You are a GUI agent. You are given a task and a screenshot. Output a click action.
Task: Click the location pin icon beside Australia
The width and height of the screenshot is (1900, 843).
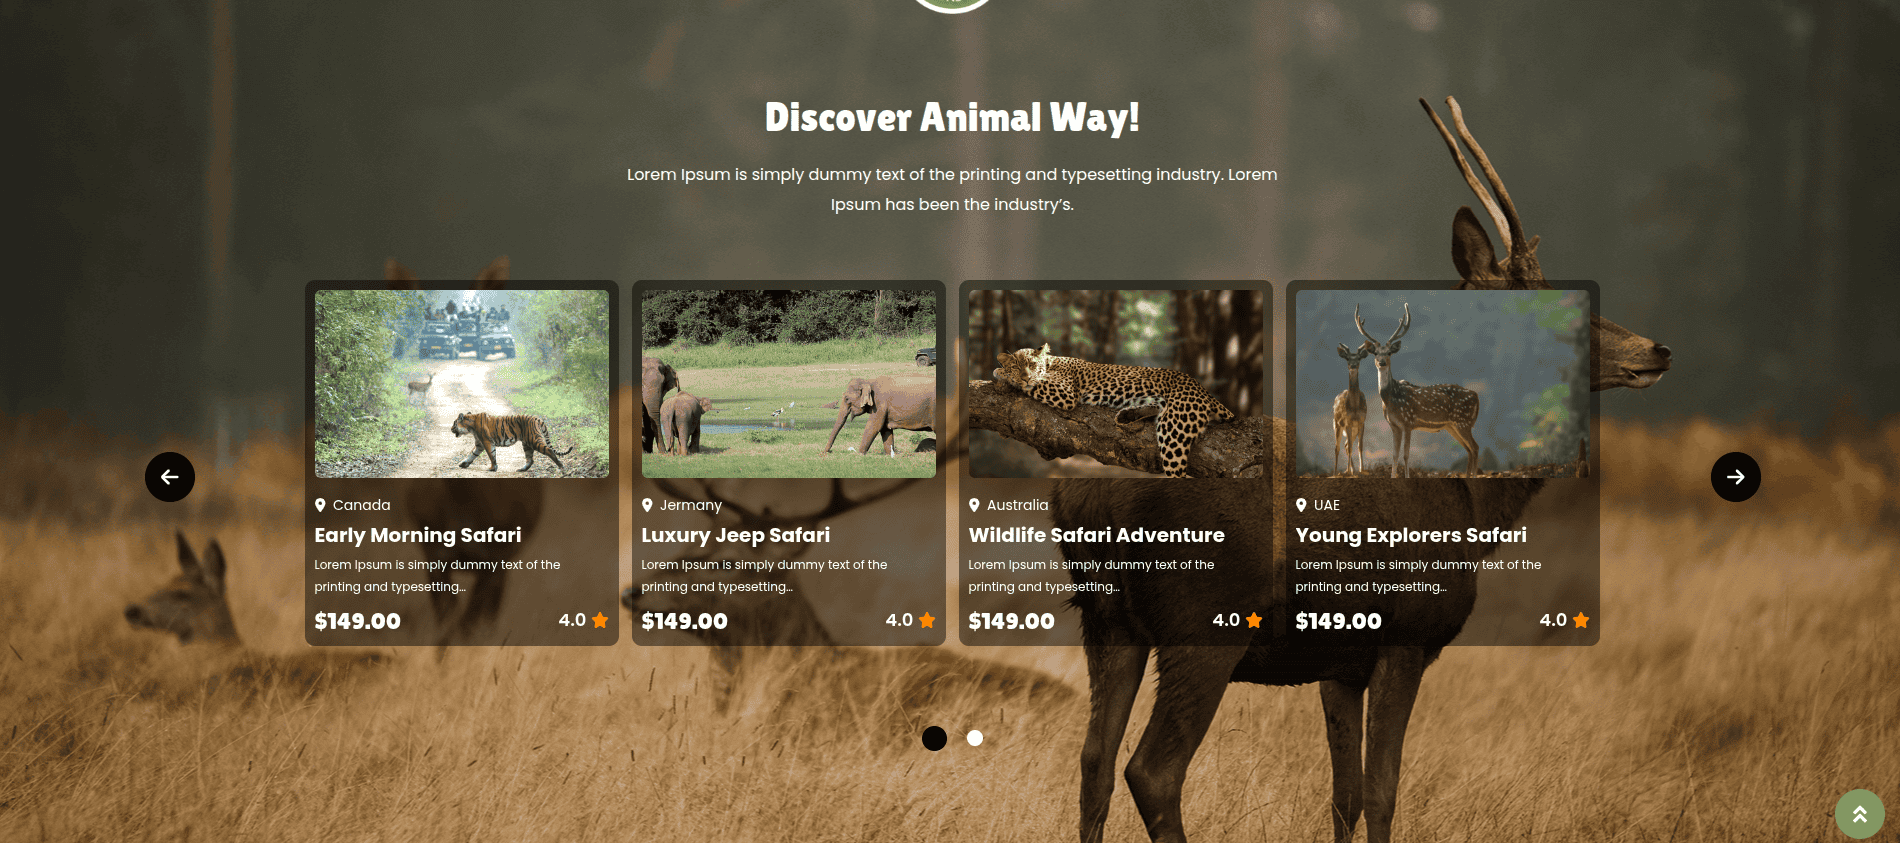click(974, 505)
